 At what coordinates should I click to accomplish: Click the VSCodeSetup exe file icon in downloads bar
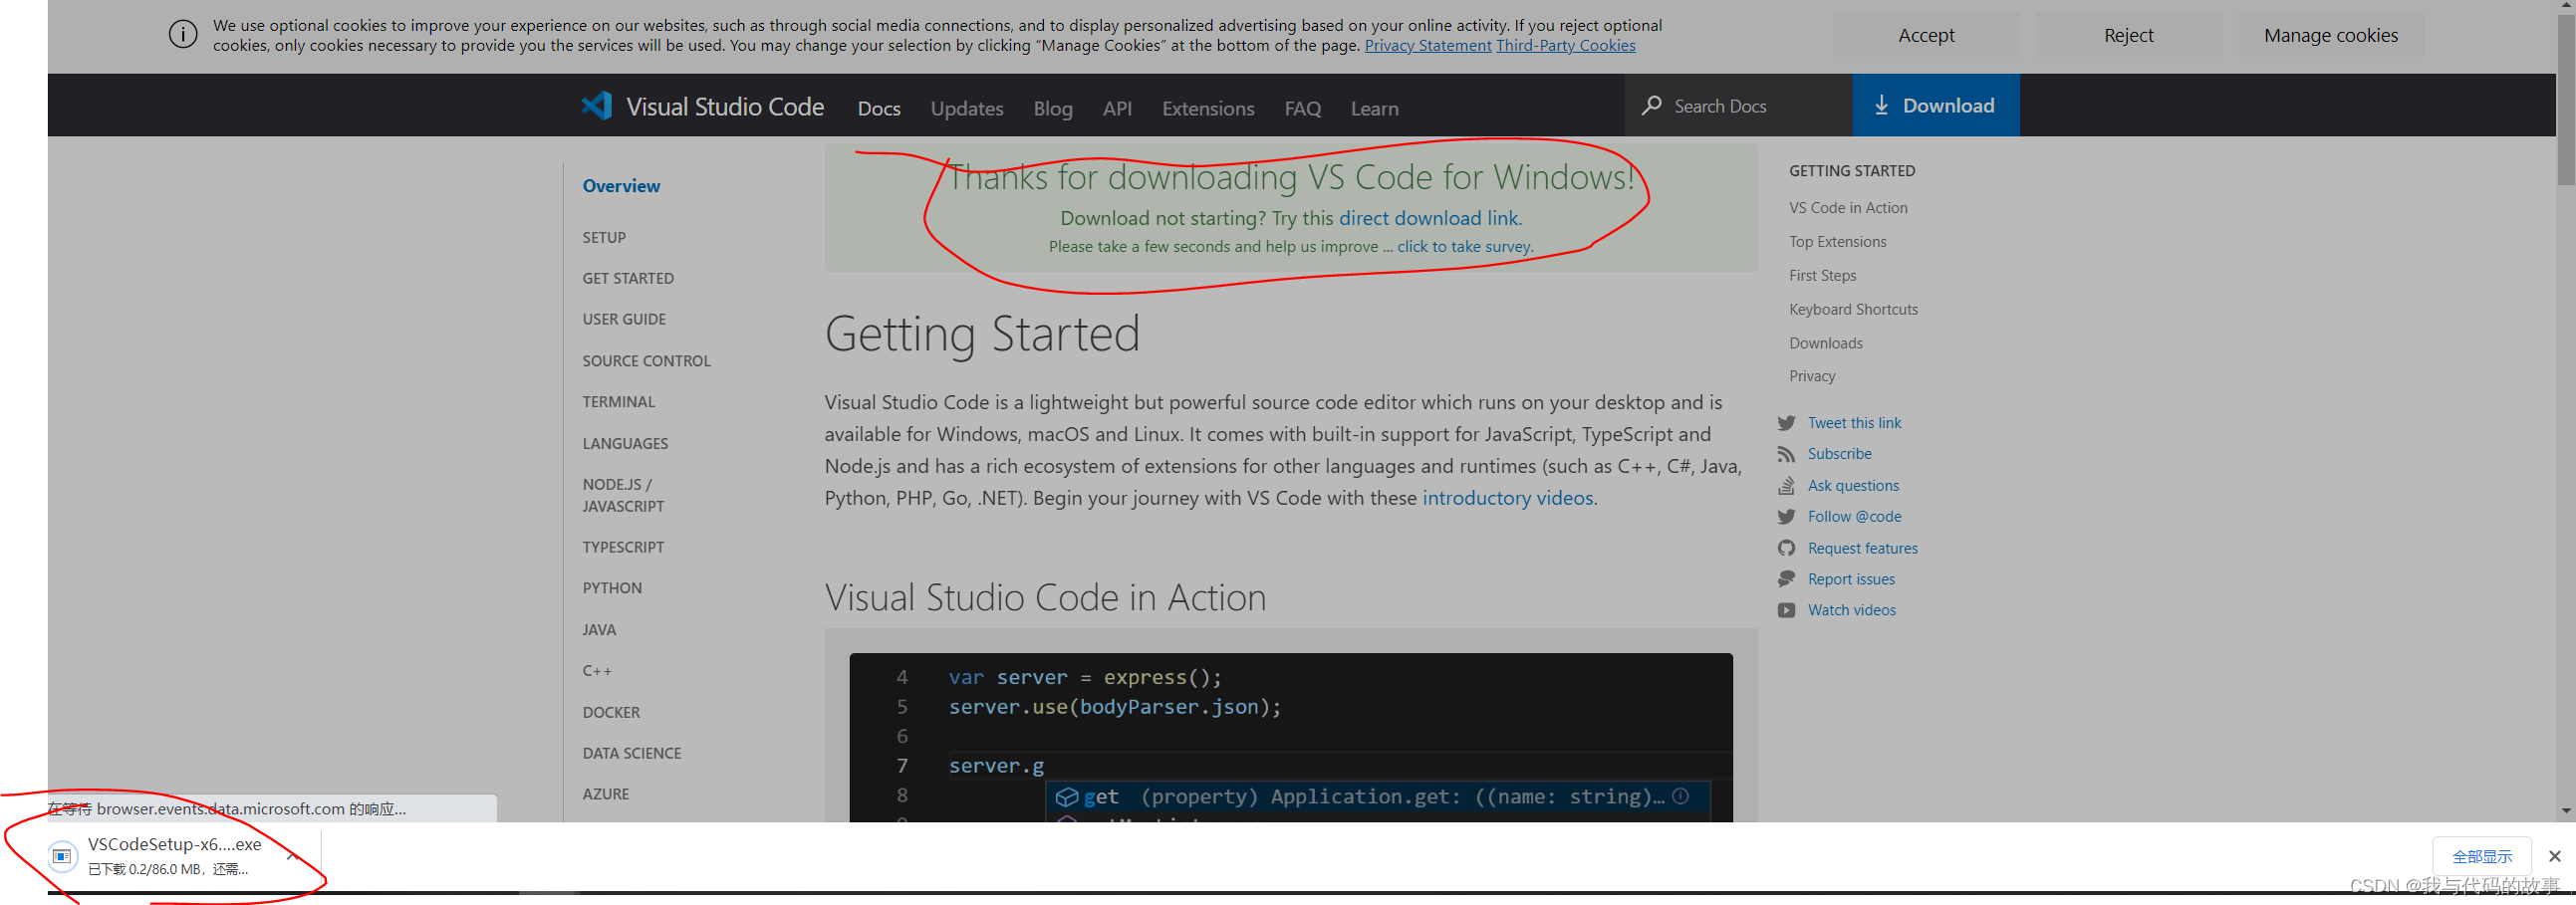pos(62,856)
